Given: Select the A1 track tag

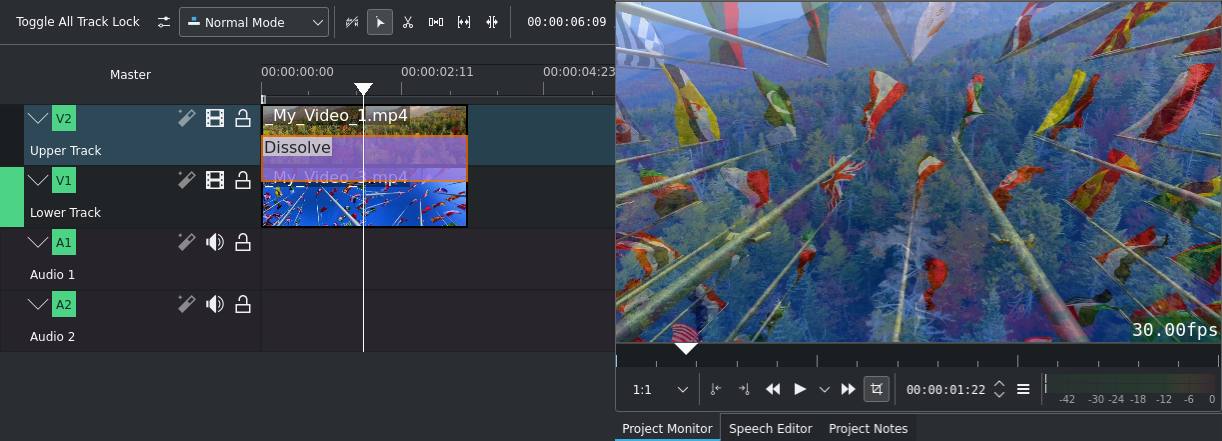Looking at the screenshot, I should click(64, 243).
